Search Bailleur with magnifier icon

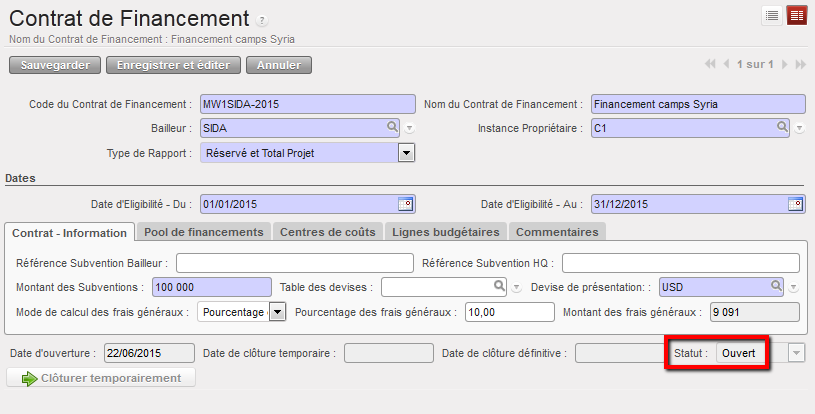(394, 128)
